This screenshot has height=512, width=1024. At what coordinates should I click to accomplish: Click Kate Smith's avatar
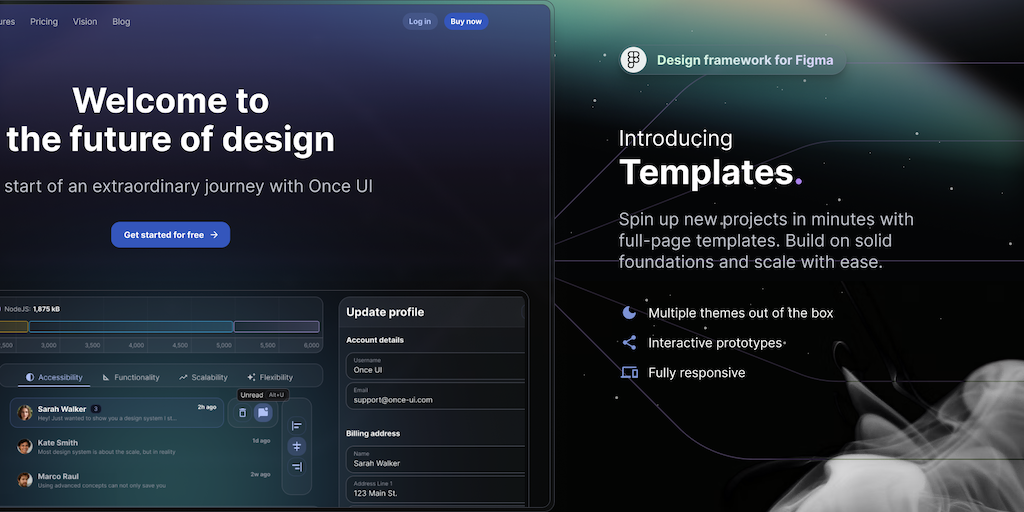25,447
